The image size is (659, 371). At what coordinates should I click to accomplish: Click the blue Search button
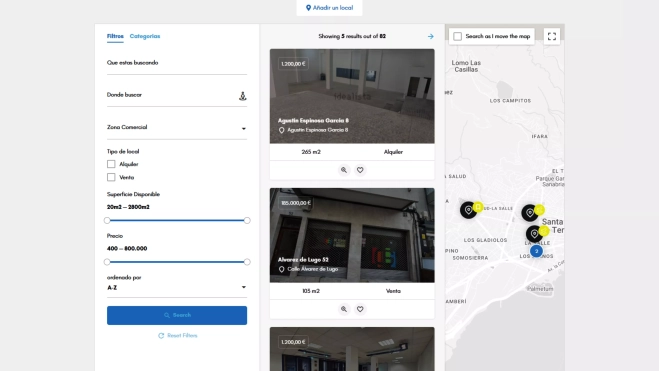pyautogui.click(x=177, y=315)
